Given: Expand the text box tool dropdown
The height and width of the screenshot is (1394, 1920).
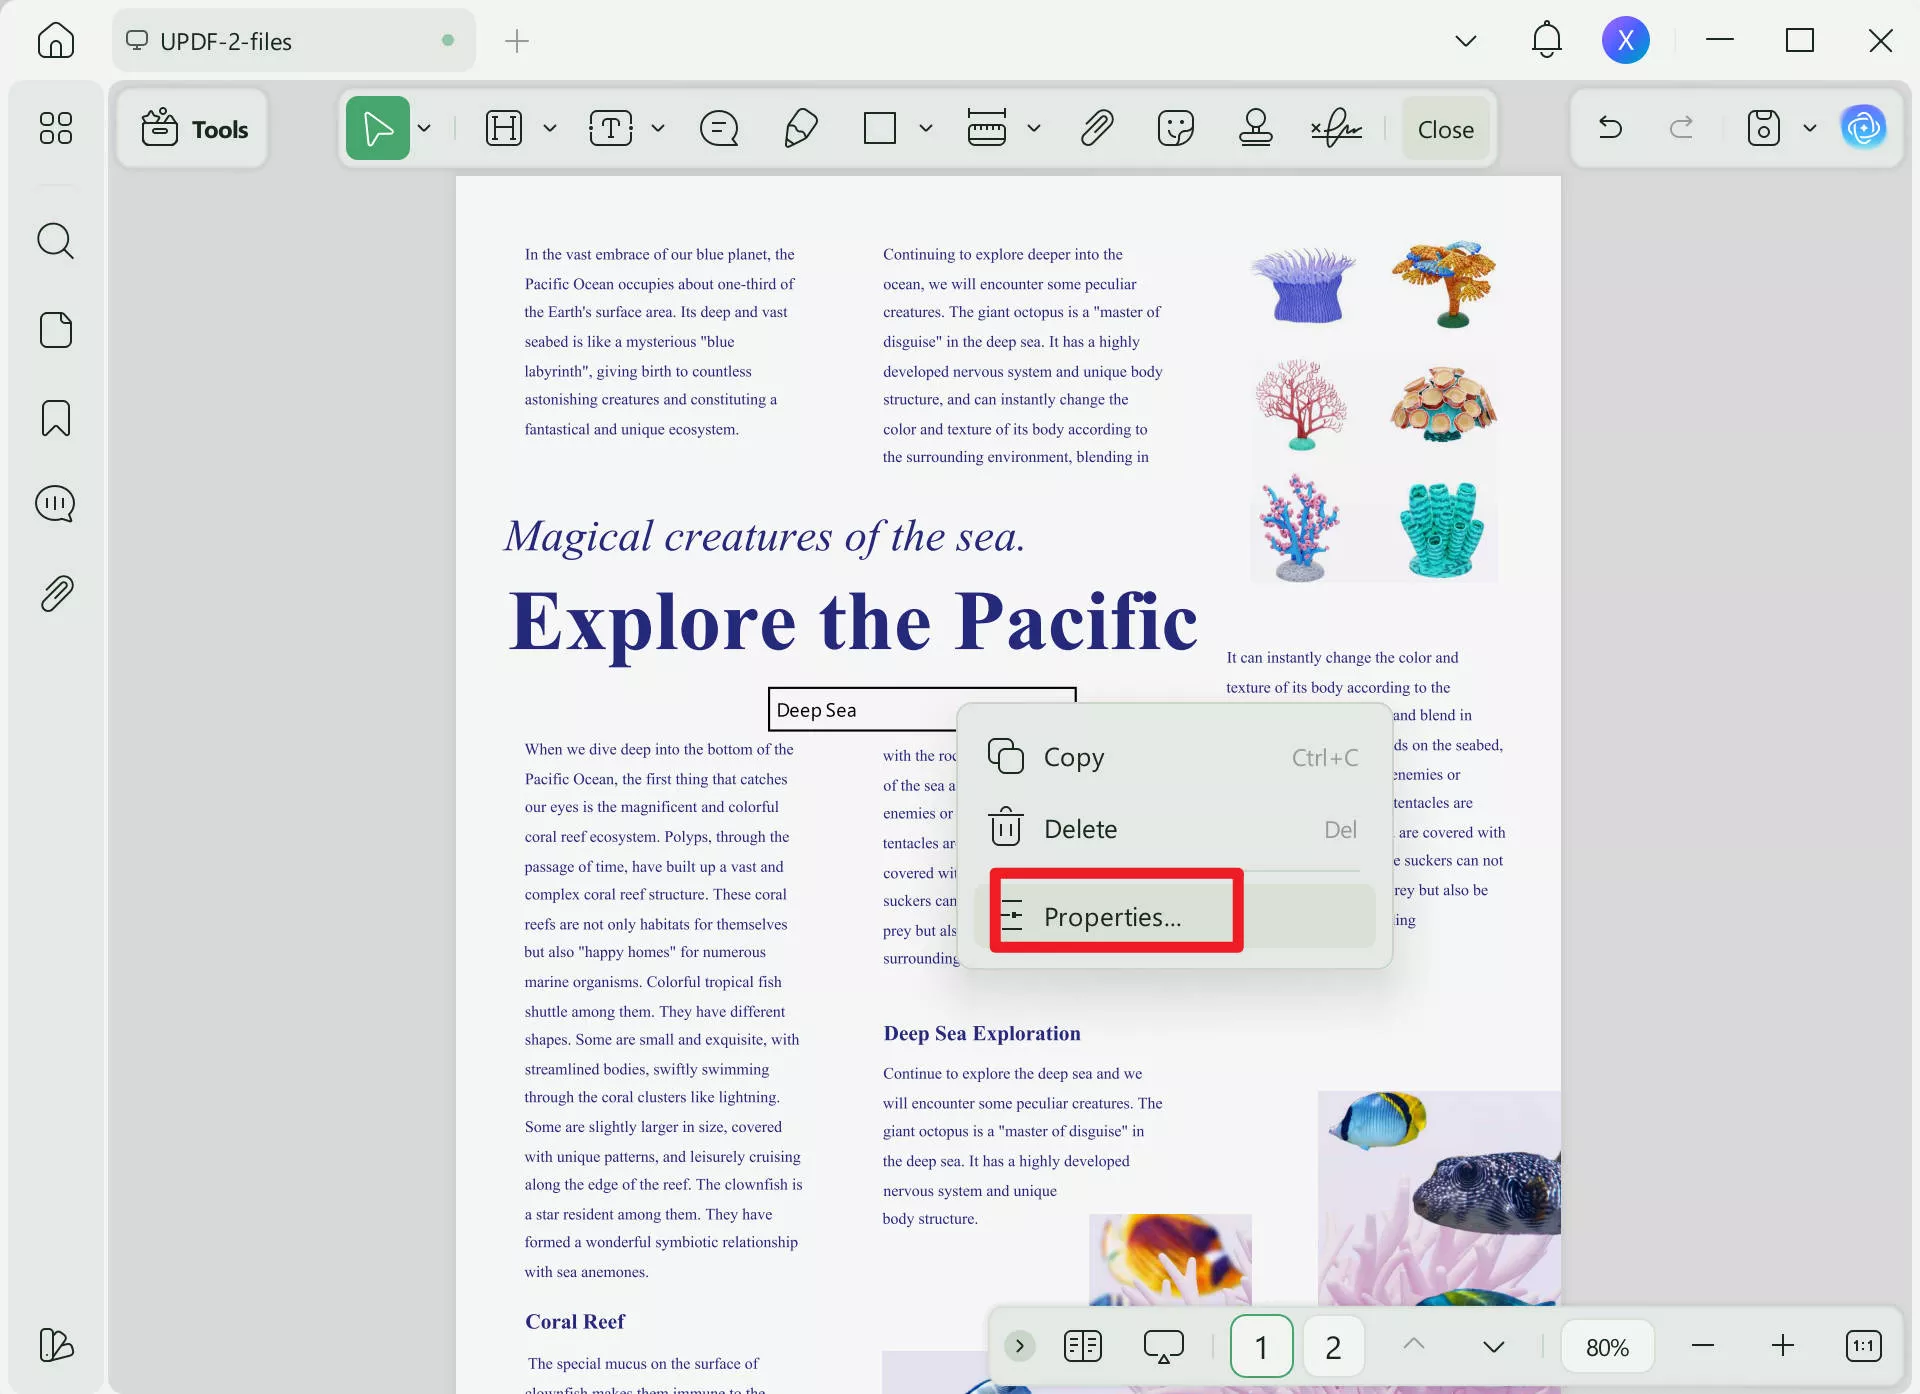Looking at the screenshot, I should click(658, 128).
